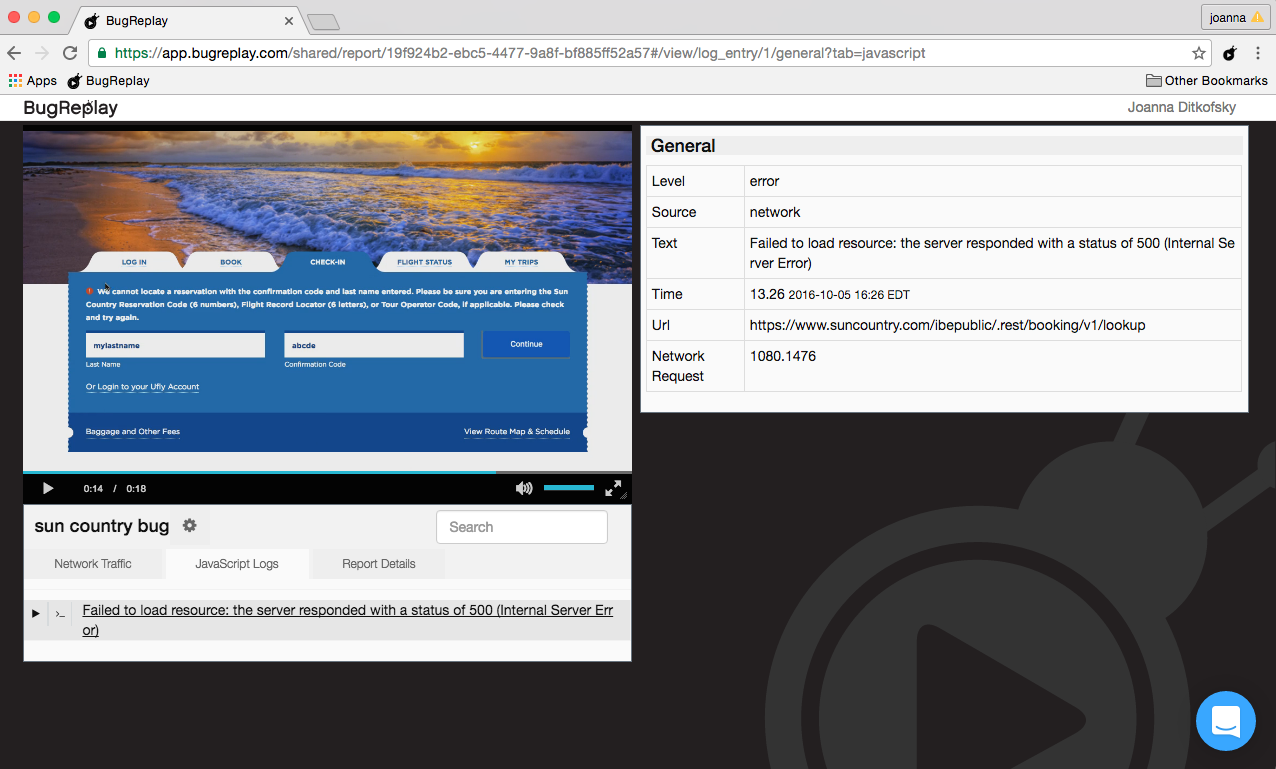Seek along the video progress bar
The width and height of the screenshot is (1276, 769).
point(327,472)
